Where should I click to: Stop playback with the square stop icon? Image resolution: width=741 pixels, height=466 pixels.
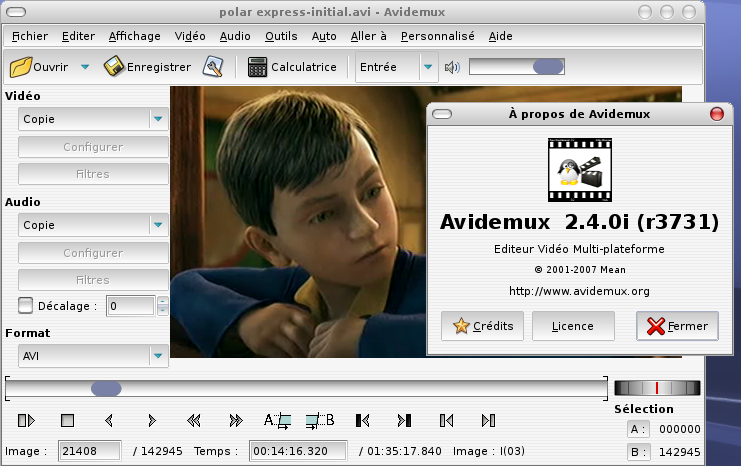[x=68, y=420]
